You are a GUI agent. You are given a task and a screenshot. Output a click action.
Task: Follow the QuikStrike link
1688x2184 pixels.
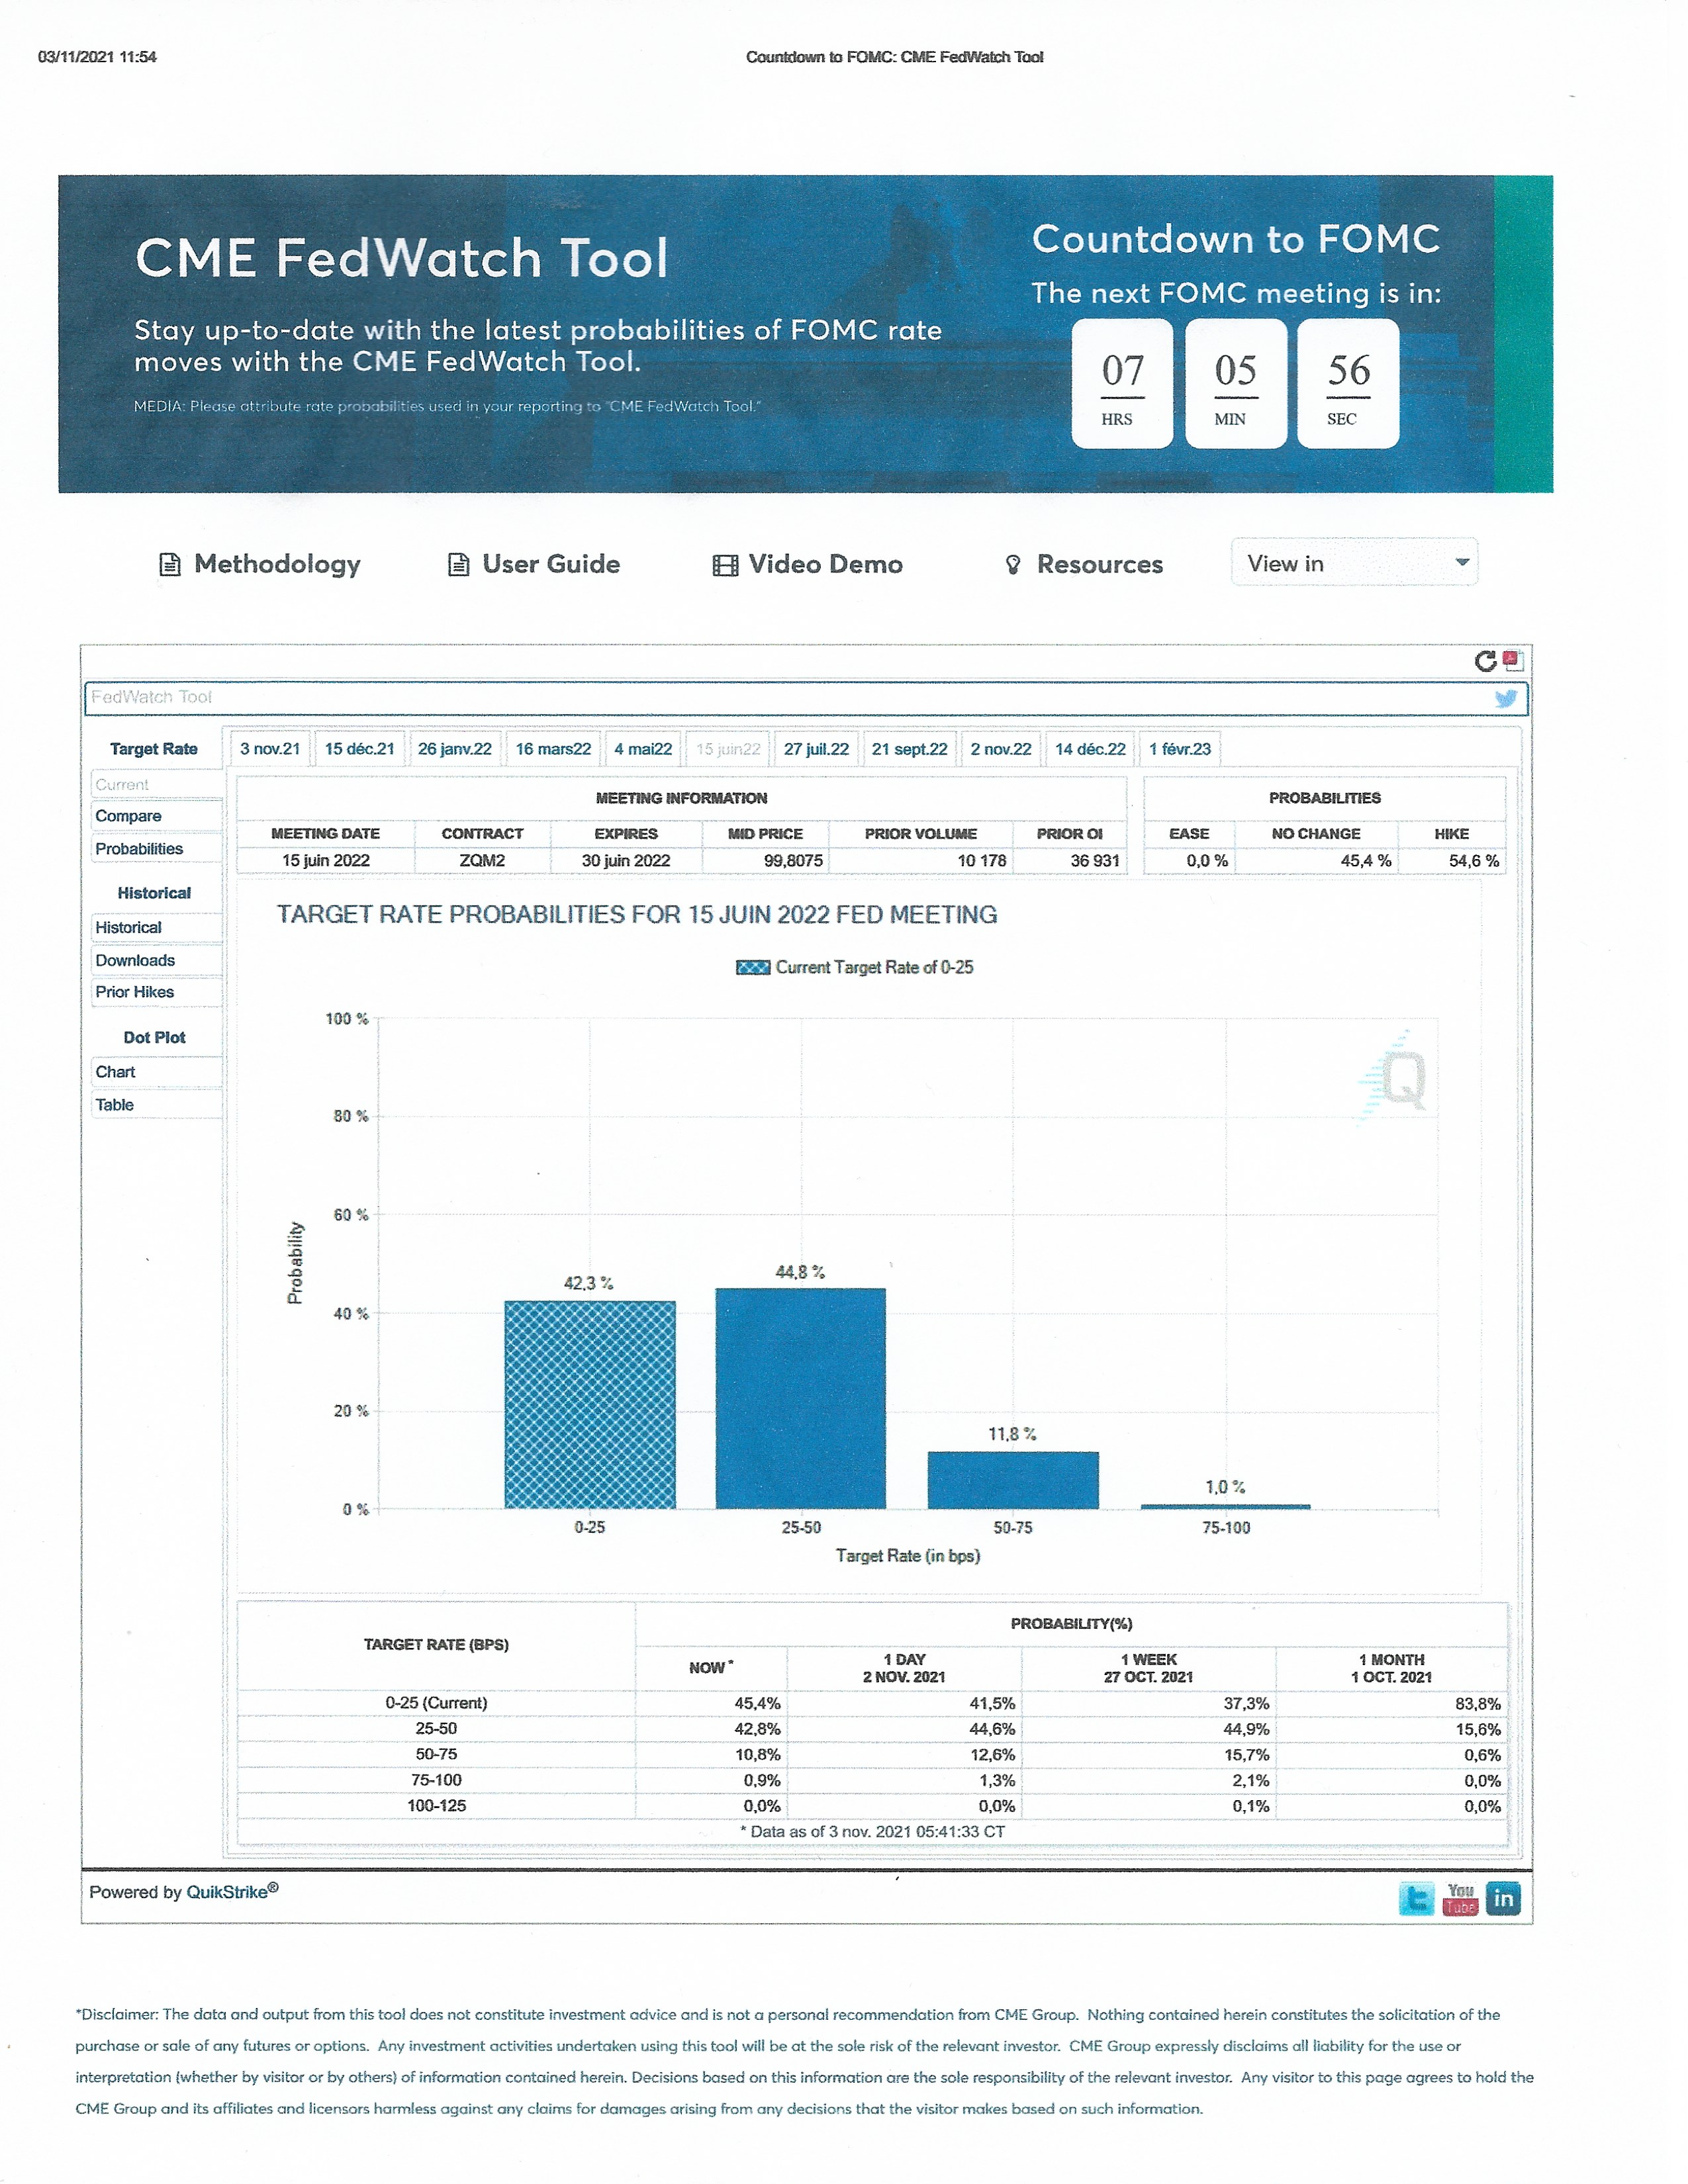pos(227,1892)
